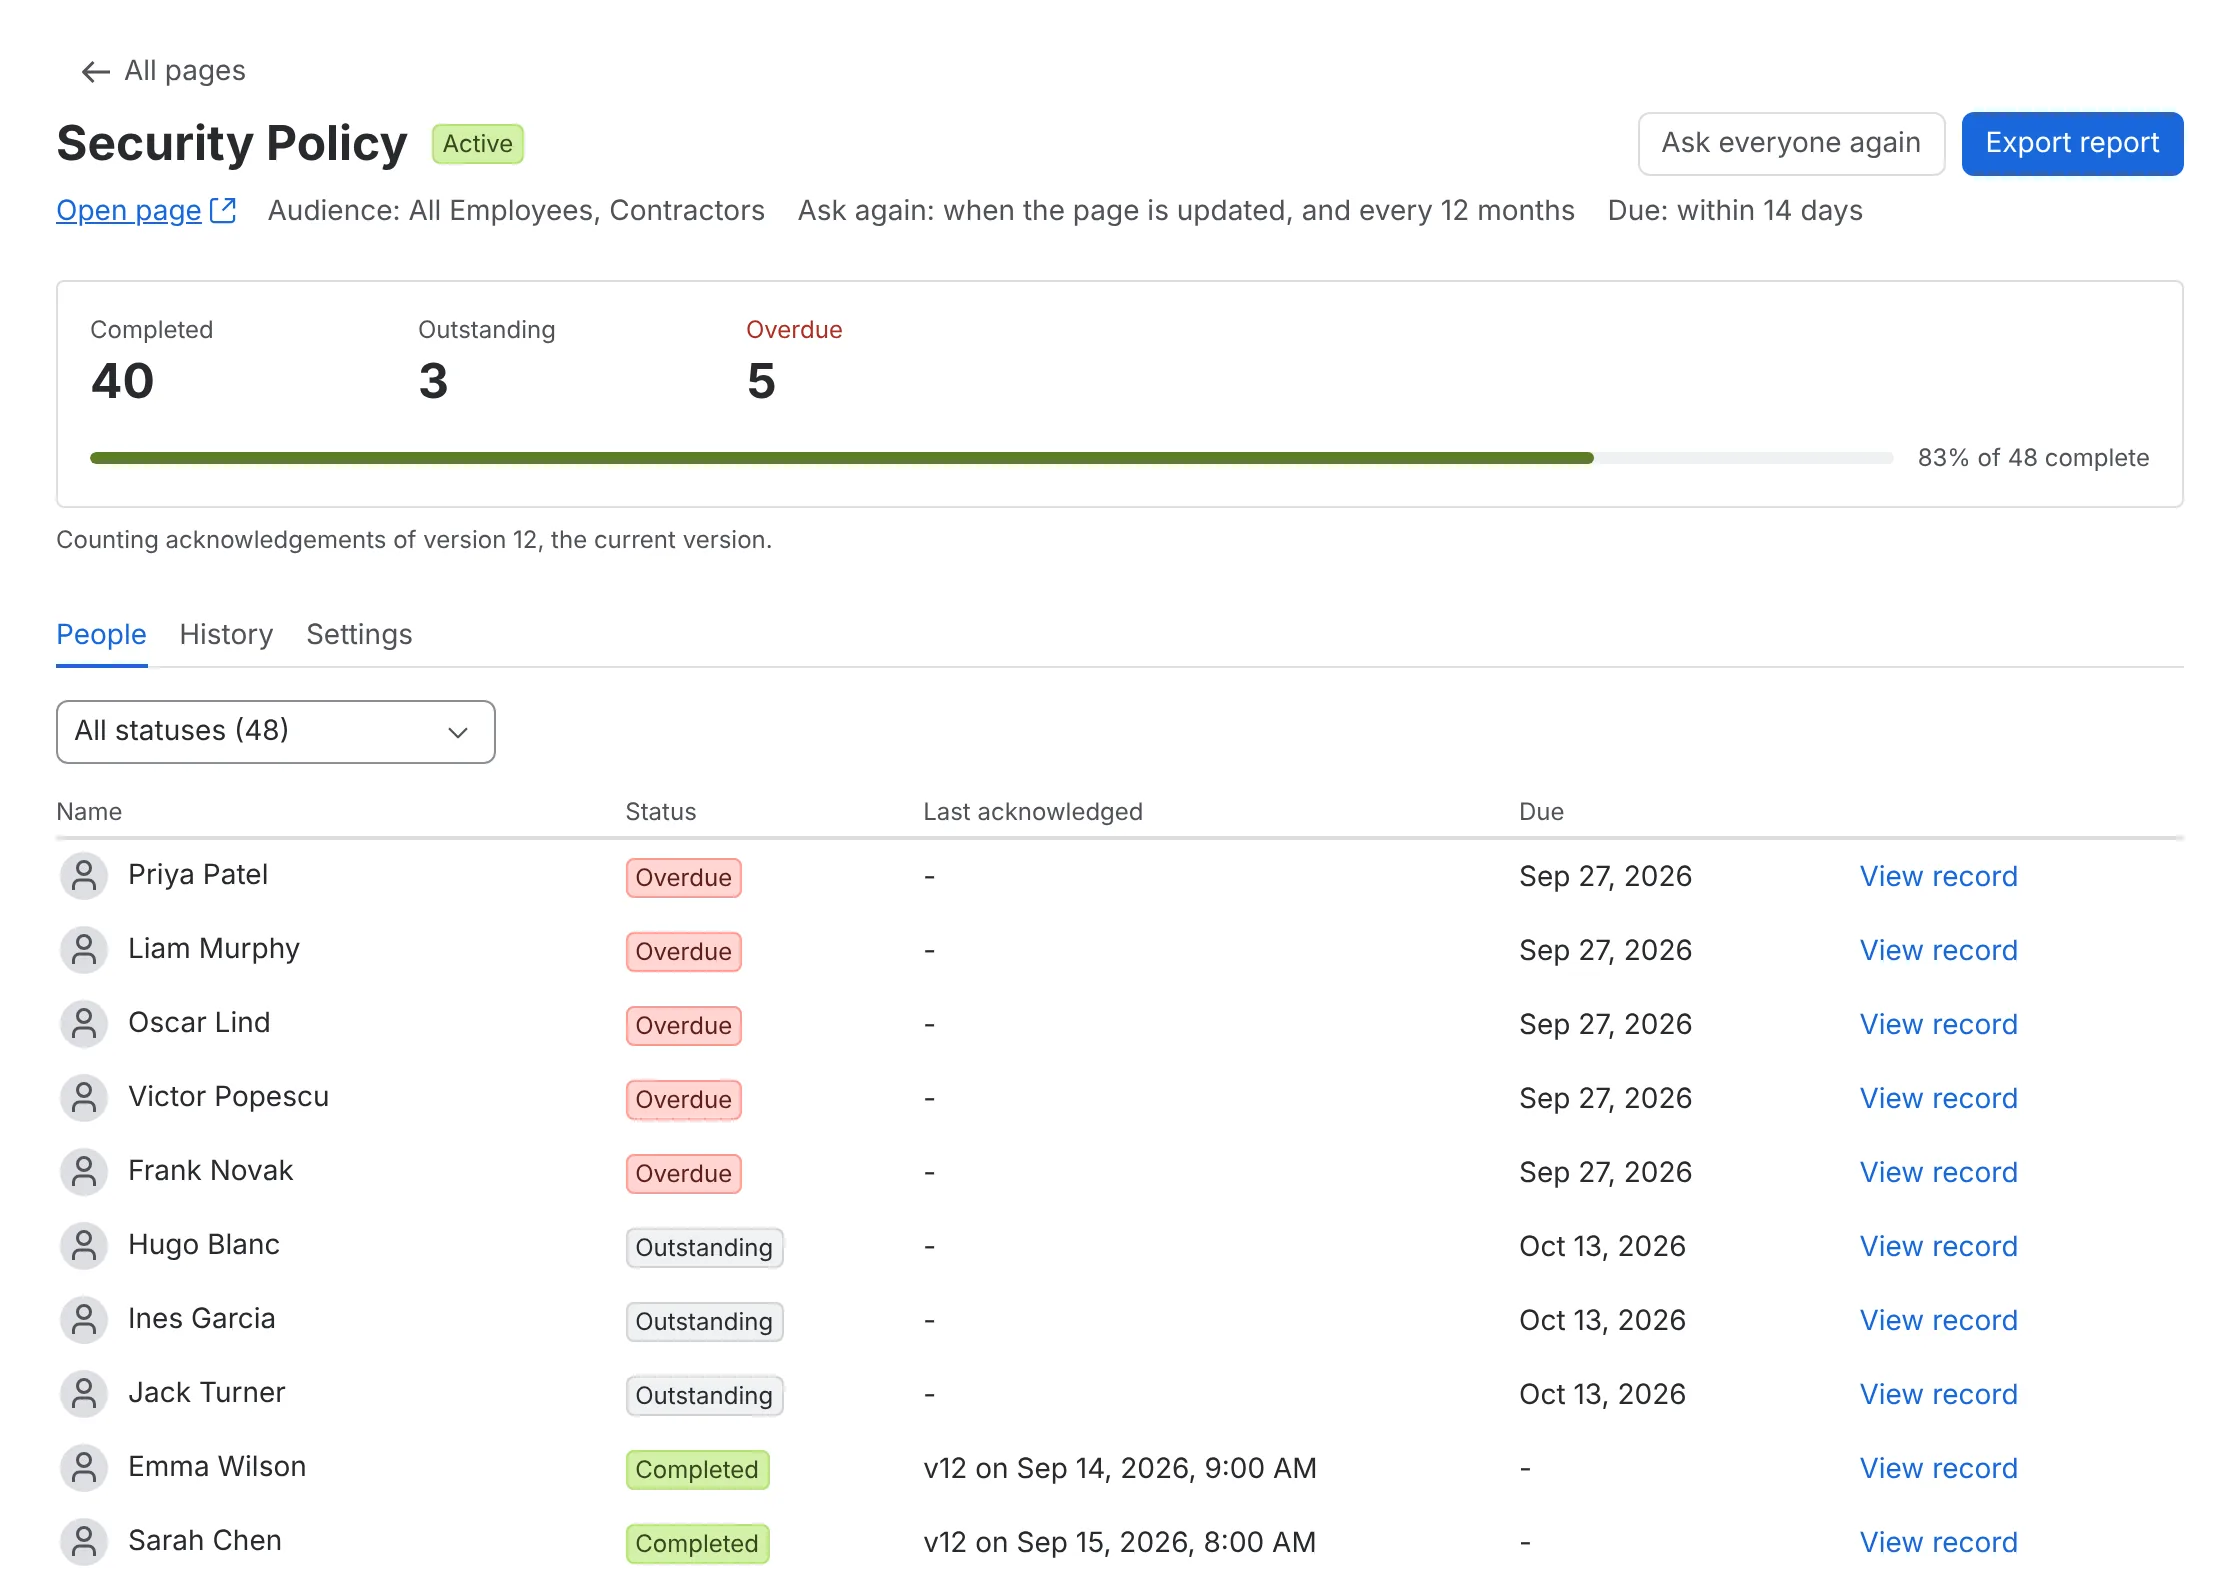Click Liam Murphy's avatar icon
This screenshot has width=2240, height=1580.
84,950
